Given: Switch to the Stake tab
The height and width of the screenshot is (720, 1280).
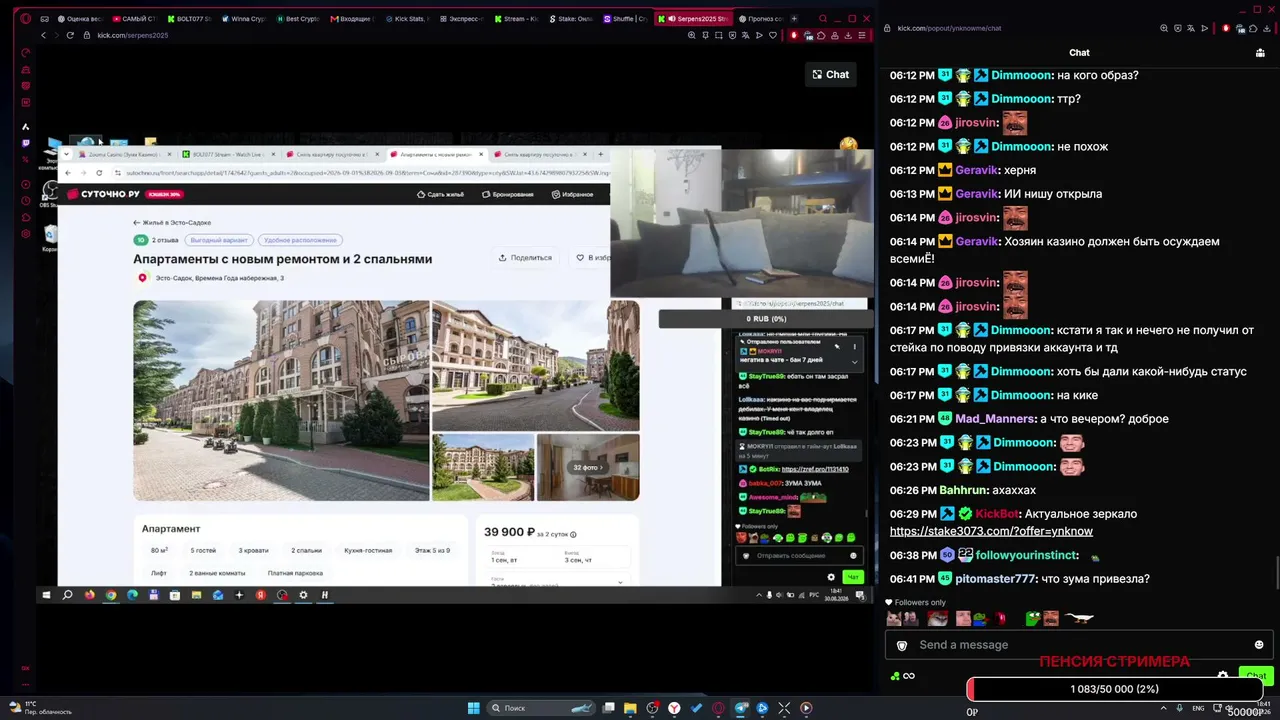Looking at the screenshot, I should [x=572, y=18].
